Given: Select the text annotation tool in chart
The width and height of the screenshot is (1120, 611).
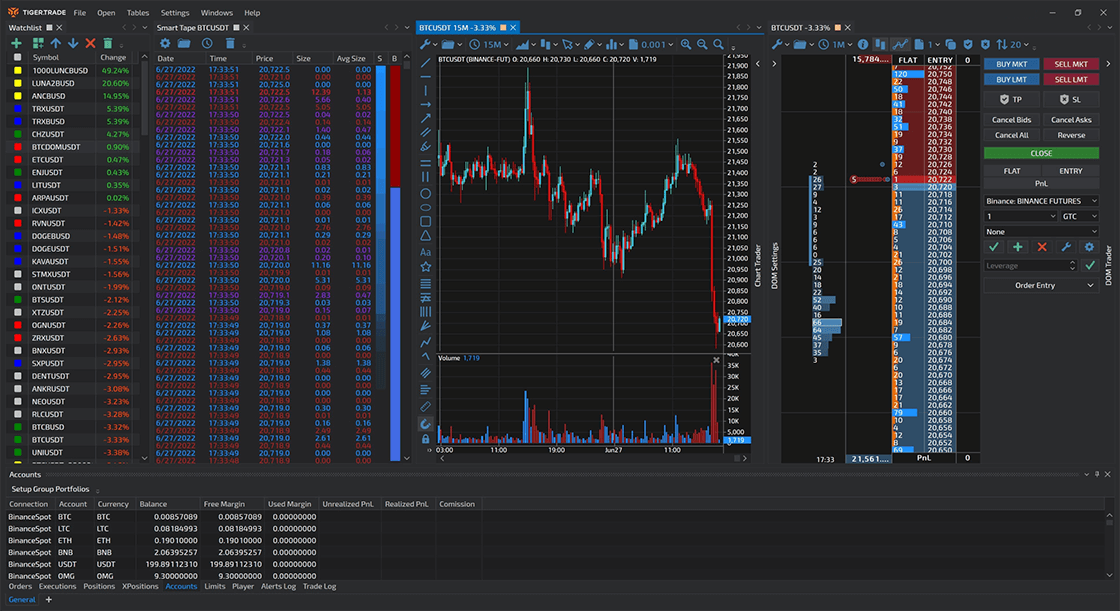Looking at the screenshot, I should (426, 252).
